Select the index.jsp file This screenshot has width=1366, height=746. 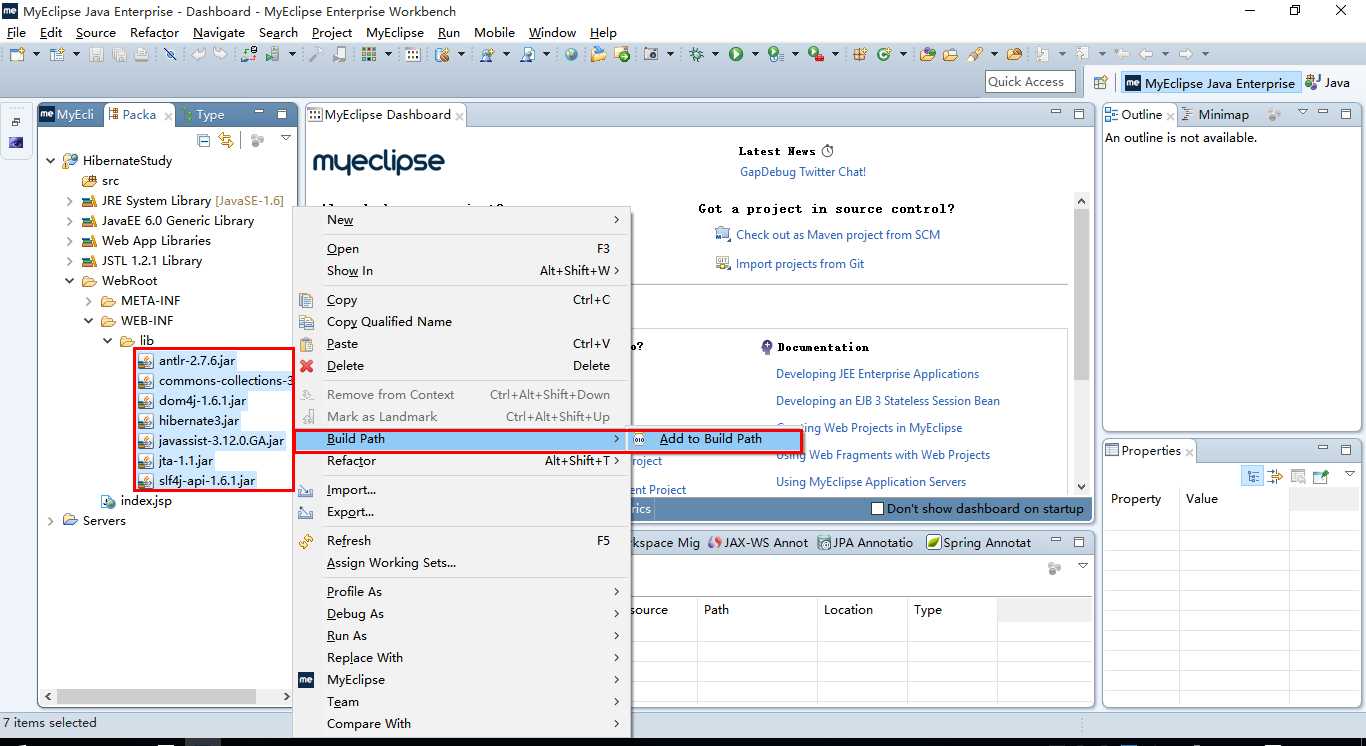point(146,501)
